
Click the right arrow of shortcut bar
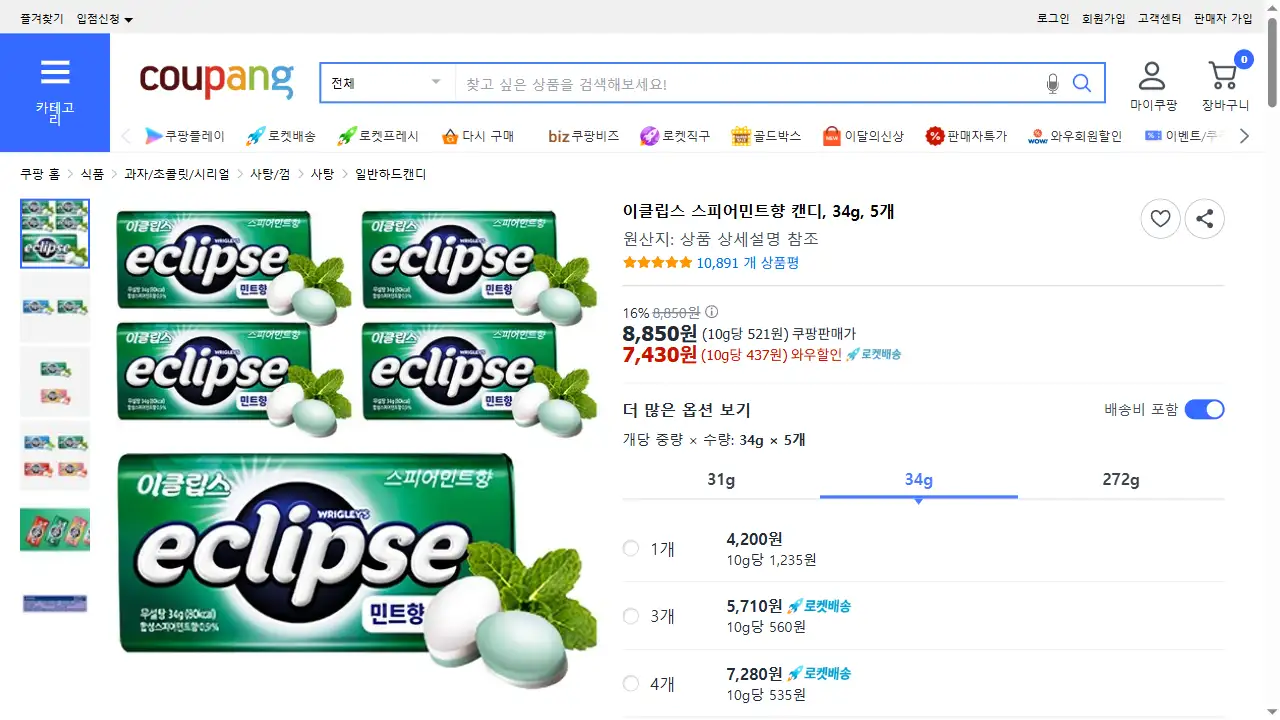(1244, 136)
